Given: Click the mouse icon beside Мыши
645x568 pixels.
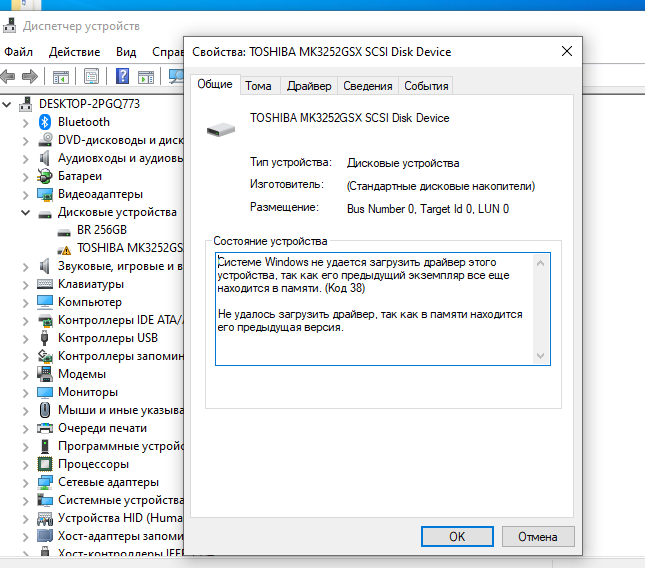Looking at the screenshot, I should tap(45, 410).
